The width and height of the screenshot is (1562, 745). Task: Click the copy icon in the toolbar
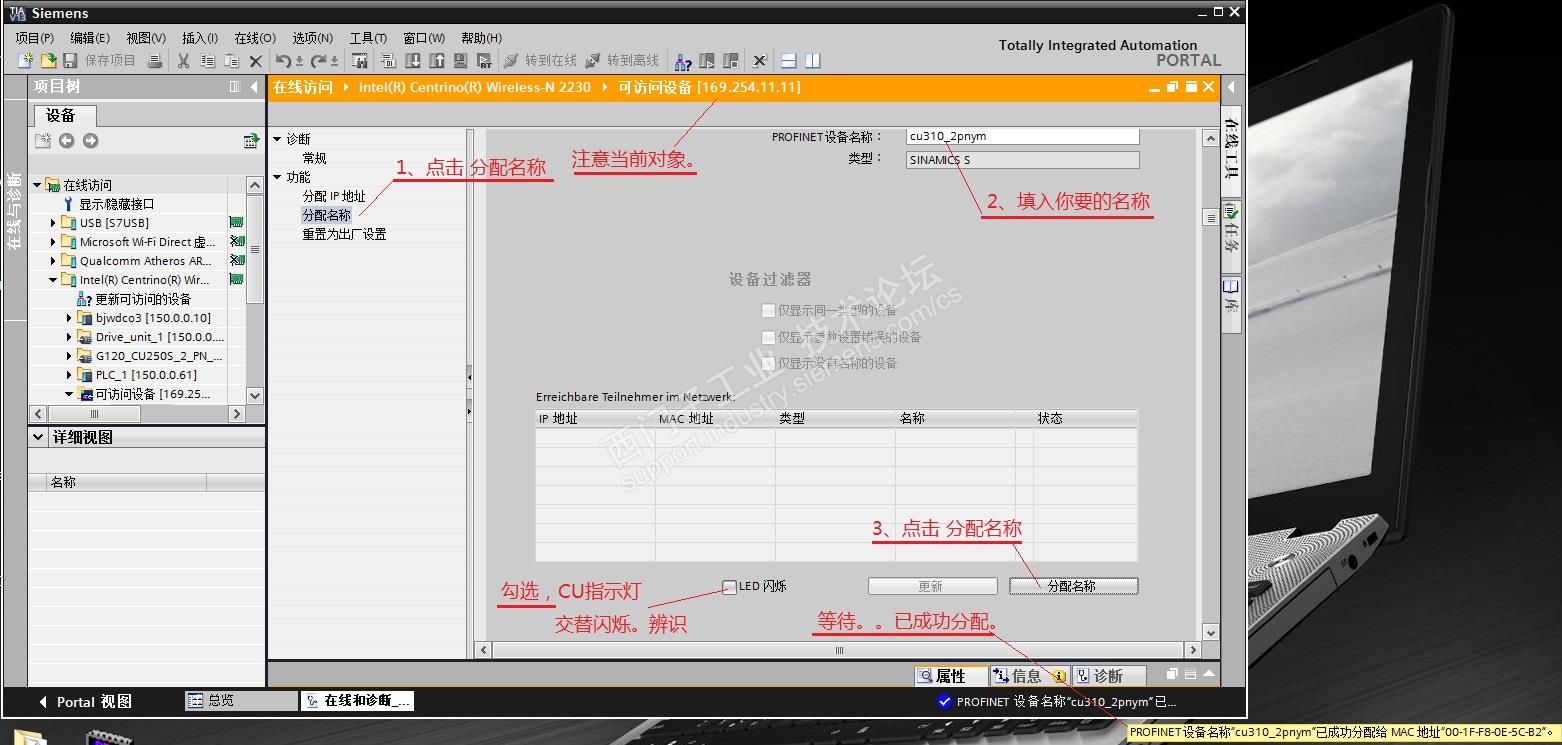click(x=207, y=61)
